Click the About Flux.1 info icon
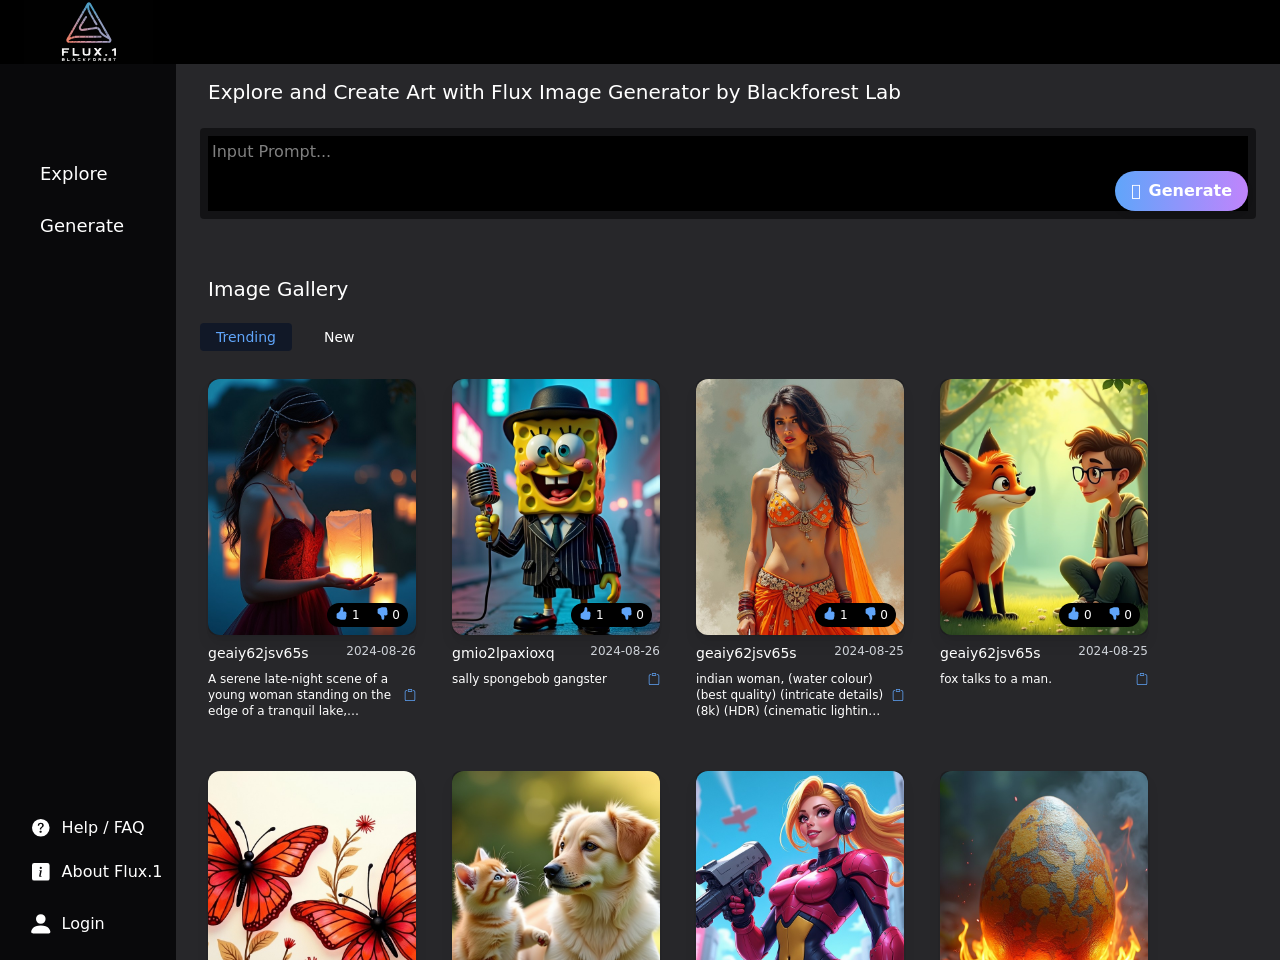Image resolution: width=1280 pixels, height=960 pixels. pos(41,871)
